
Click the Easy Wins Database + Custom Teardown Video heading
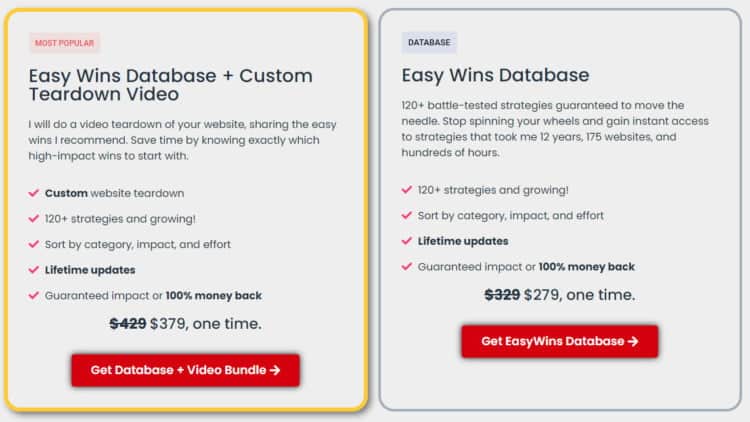[171, 85]
